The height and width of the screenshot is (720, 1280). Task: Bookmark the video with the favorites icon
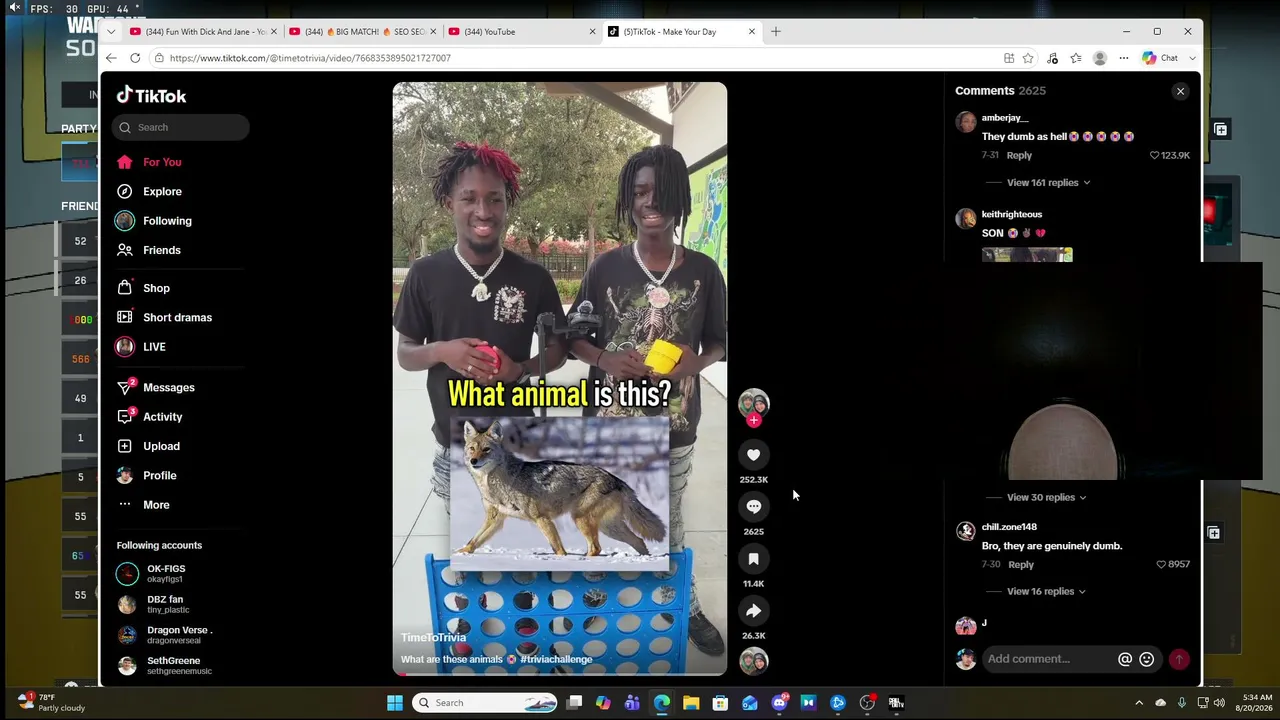753,559
